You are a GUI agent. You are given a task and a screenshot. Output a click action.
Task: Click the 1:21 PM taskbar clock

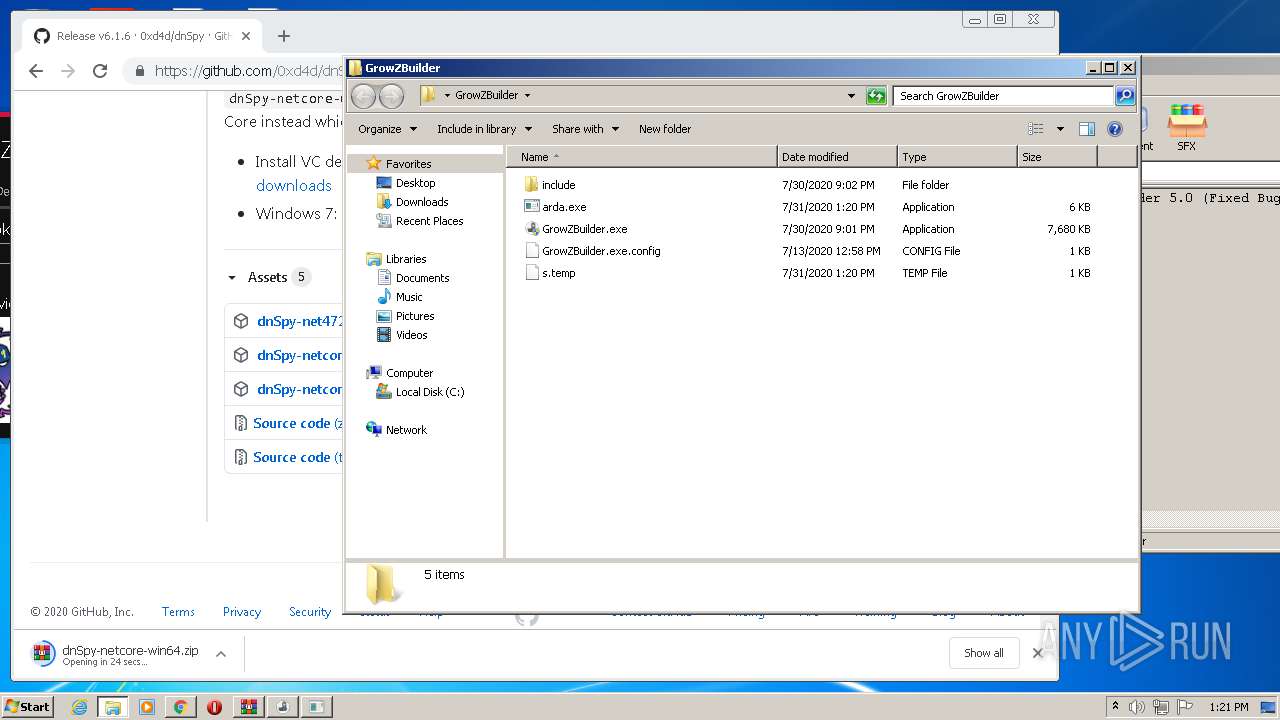point(1229,707)
